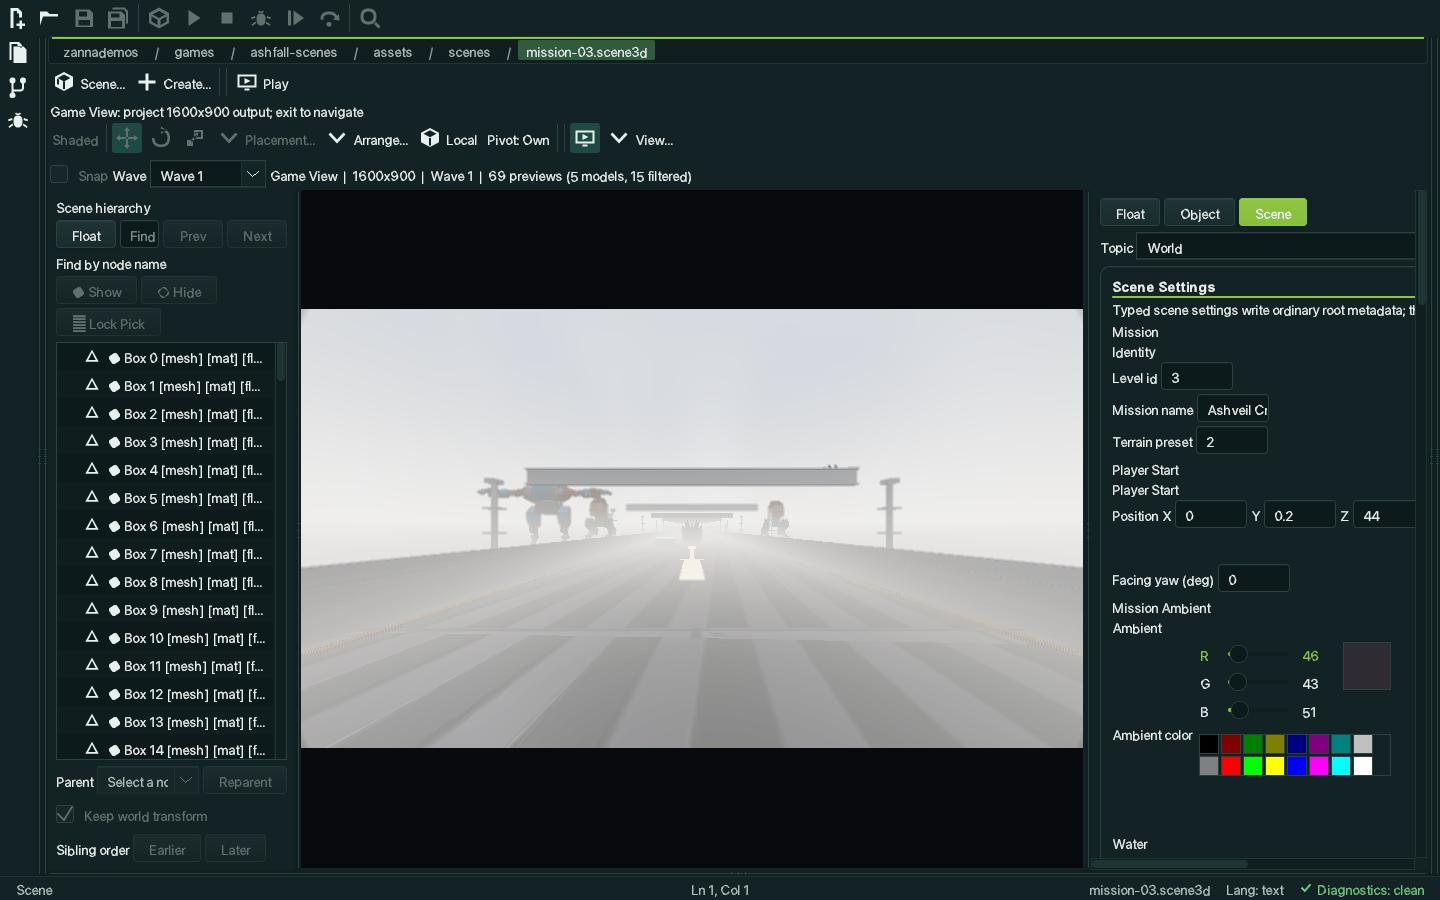Open the debug bug sidebar icon
The width and height of the screenshot is (1440, 900).
click(18, 121)
